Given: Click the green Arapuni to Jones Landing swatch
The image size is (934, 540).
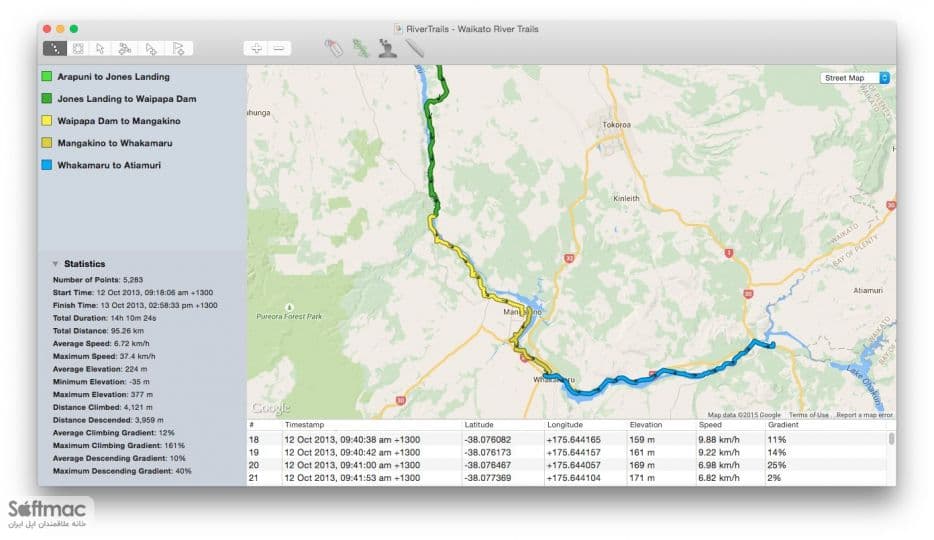Looking at the screenshot, I should point(46,76).
